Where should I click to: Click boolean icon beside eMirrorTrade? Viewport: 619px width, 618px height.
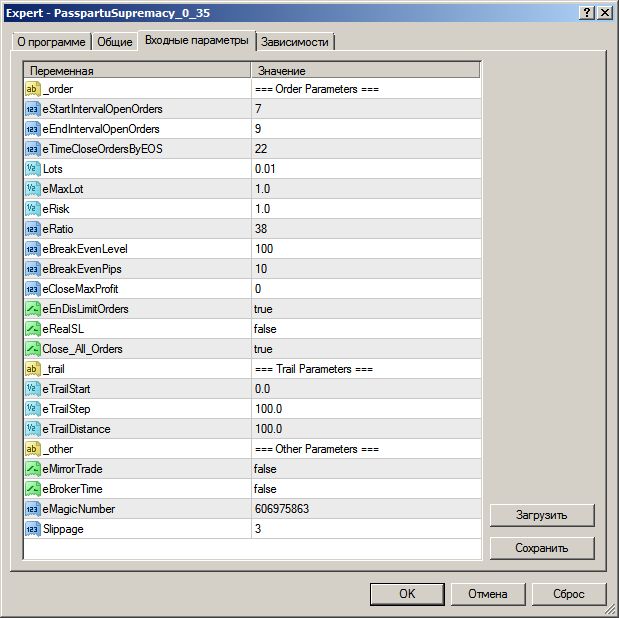33,469
